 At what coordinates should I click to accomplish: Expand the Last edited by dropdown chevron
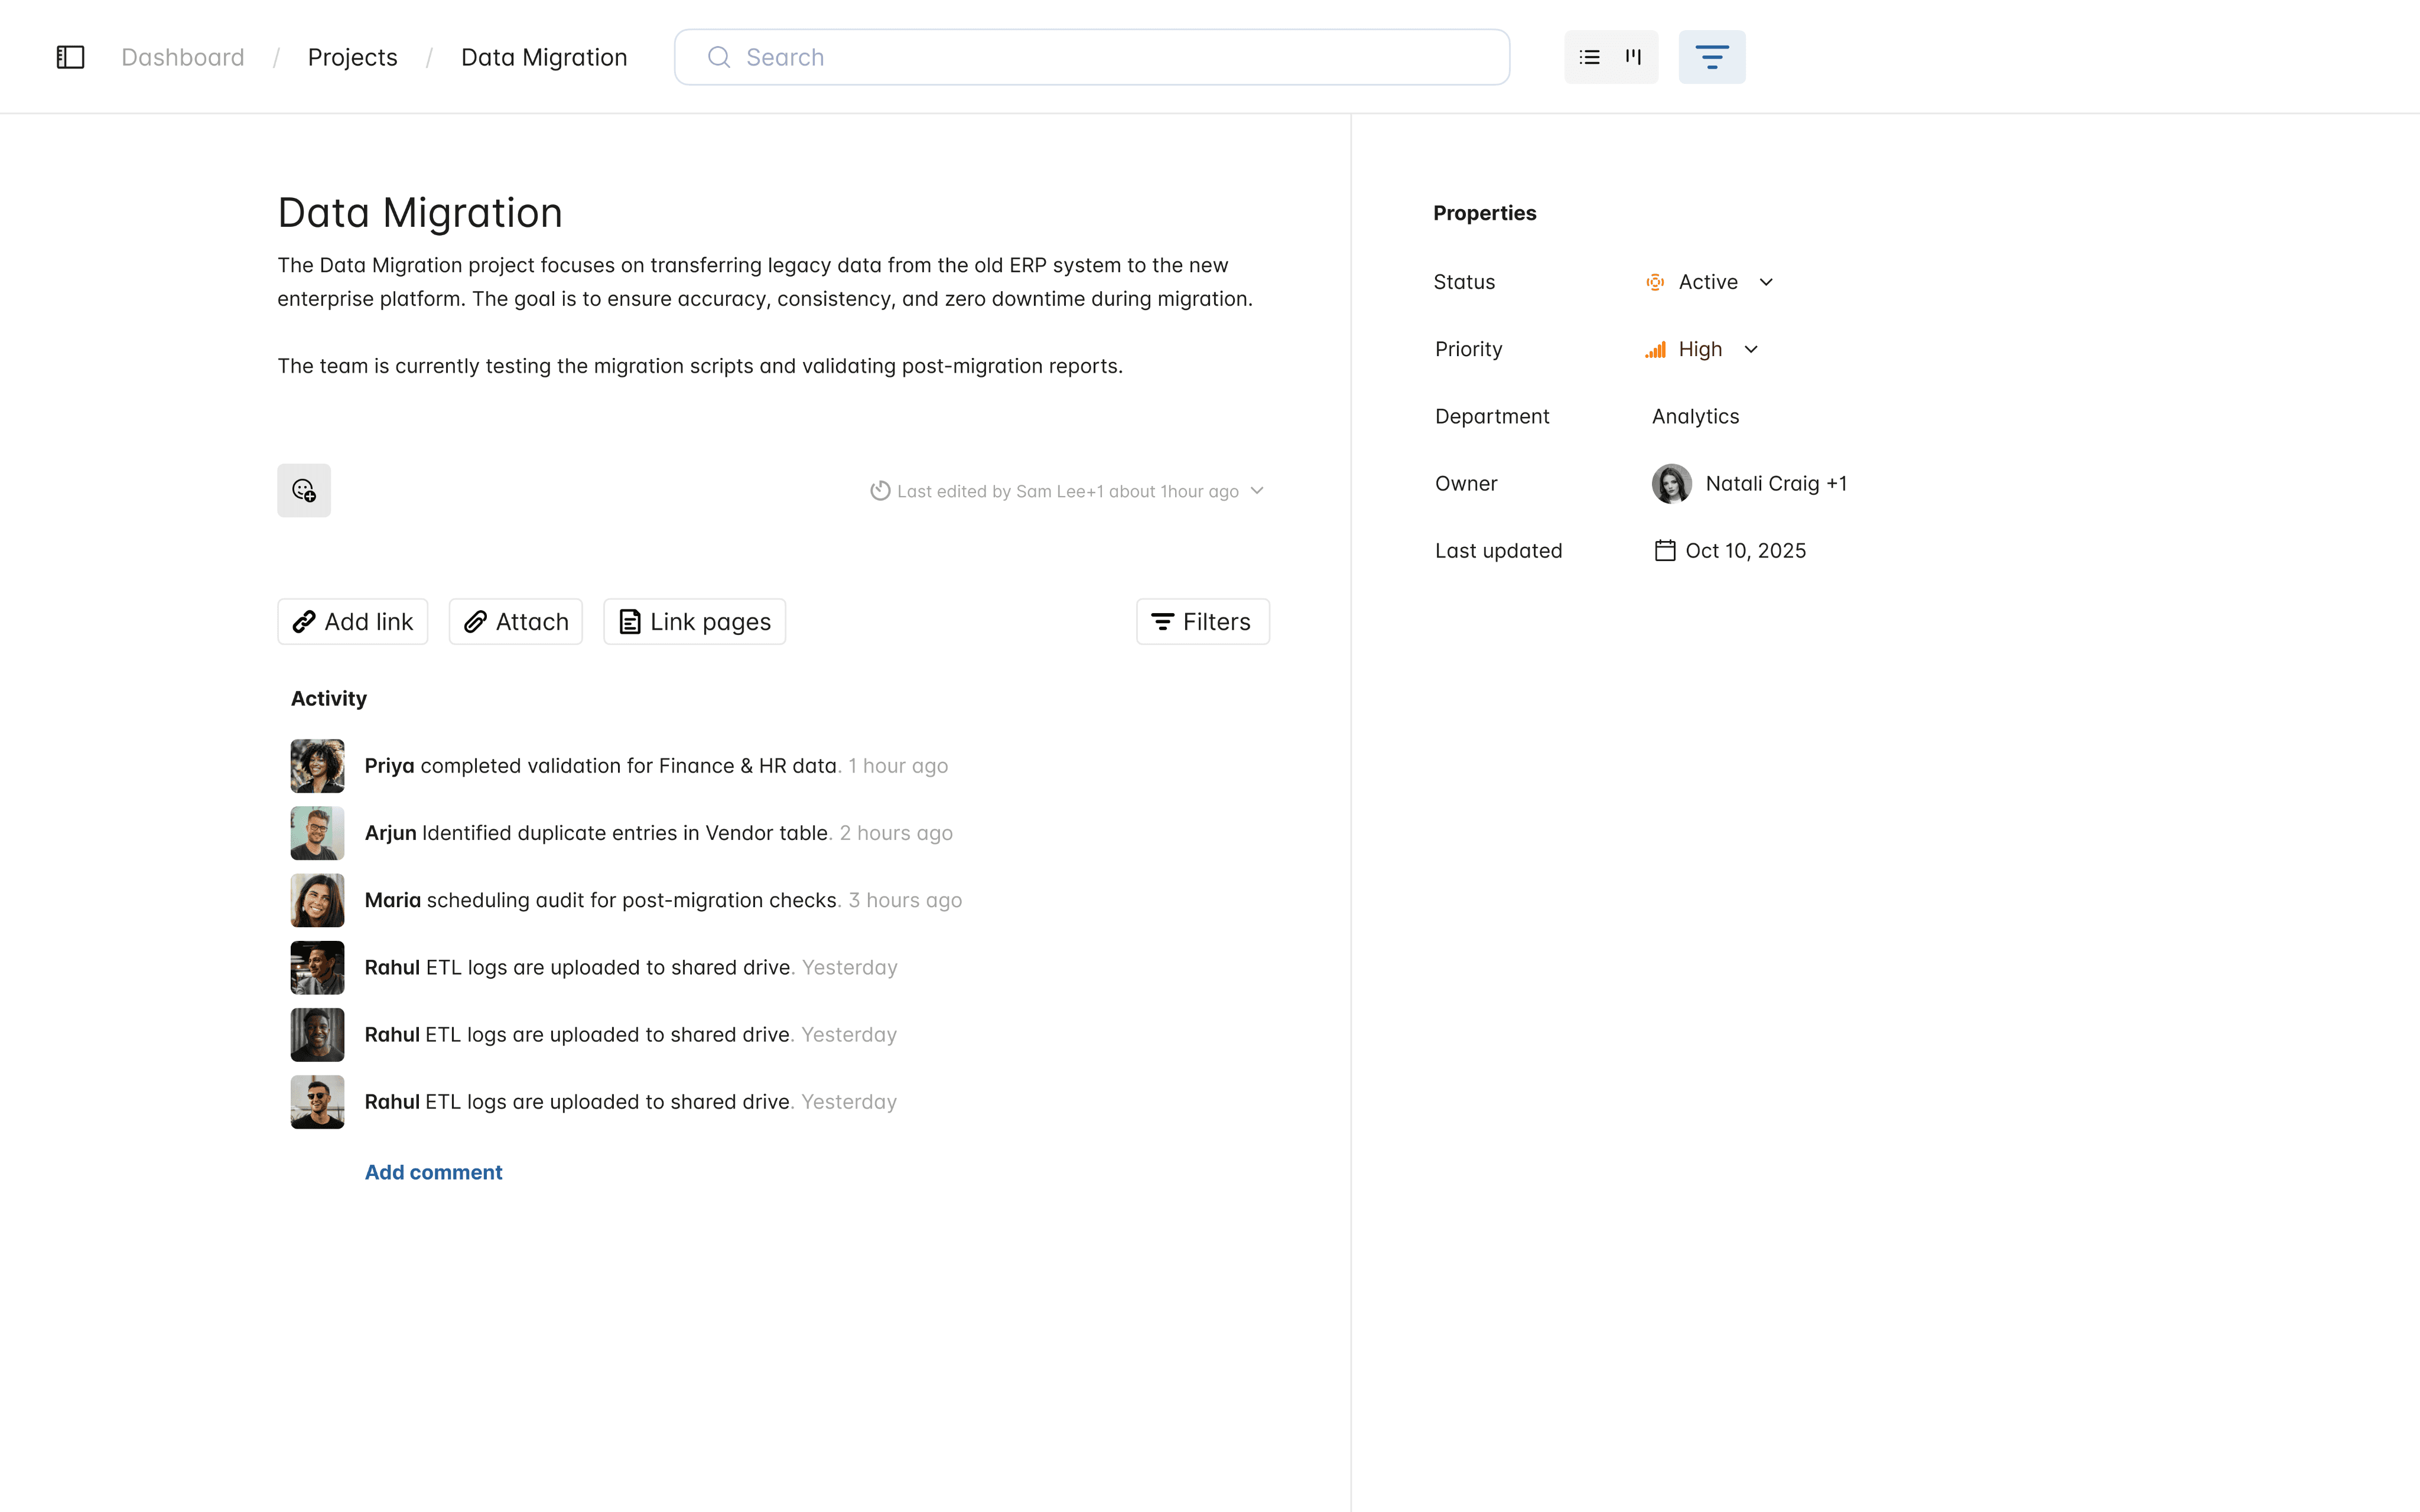pos(1257,491)
